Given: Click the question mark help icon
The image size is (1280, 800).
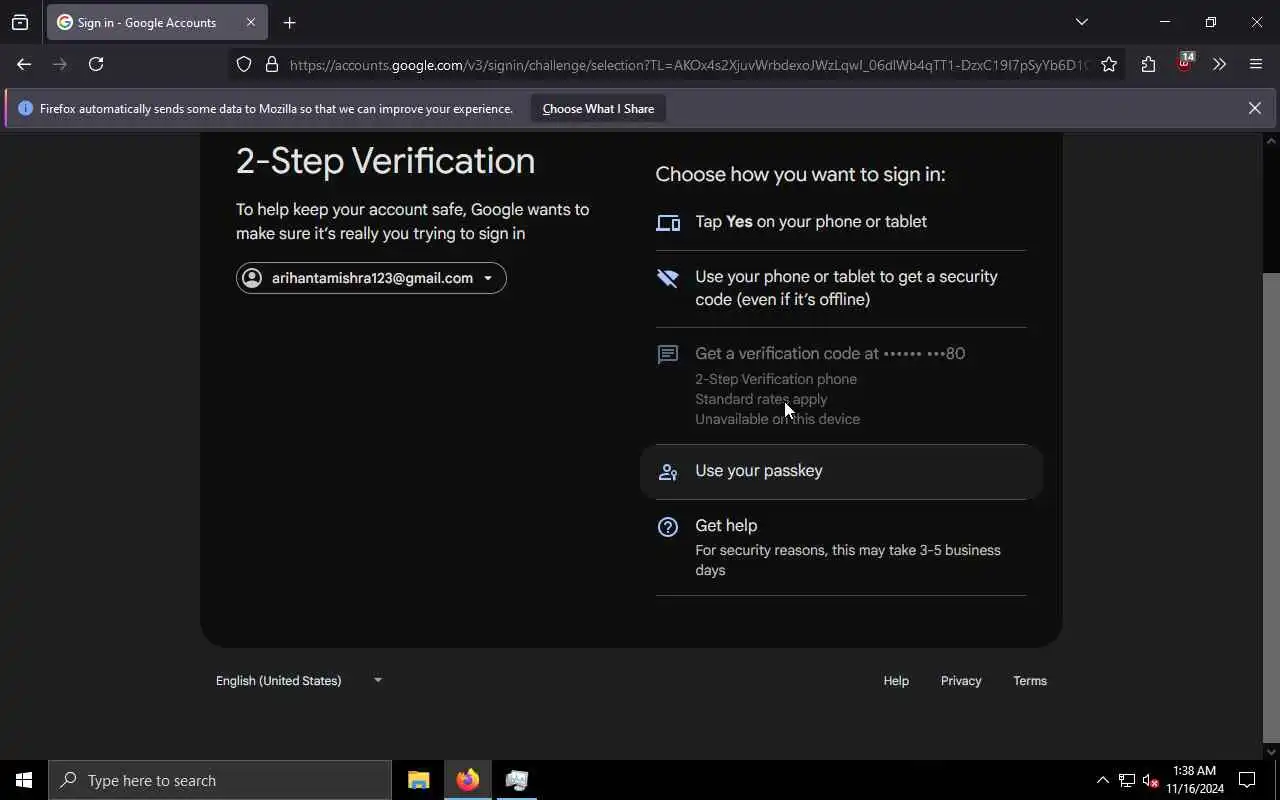Looking at the screenshot, I should [668, 527].
